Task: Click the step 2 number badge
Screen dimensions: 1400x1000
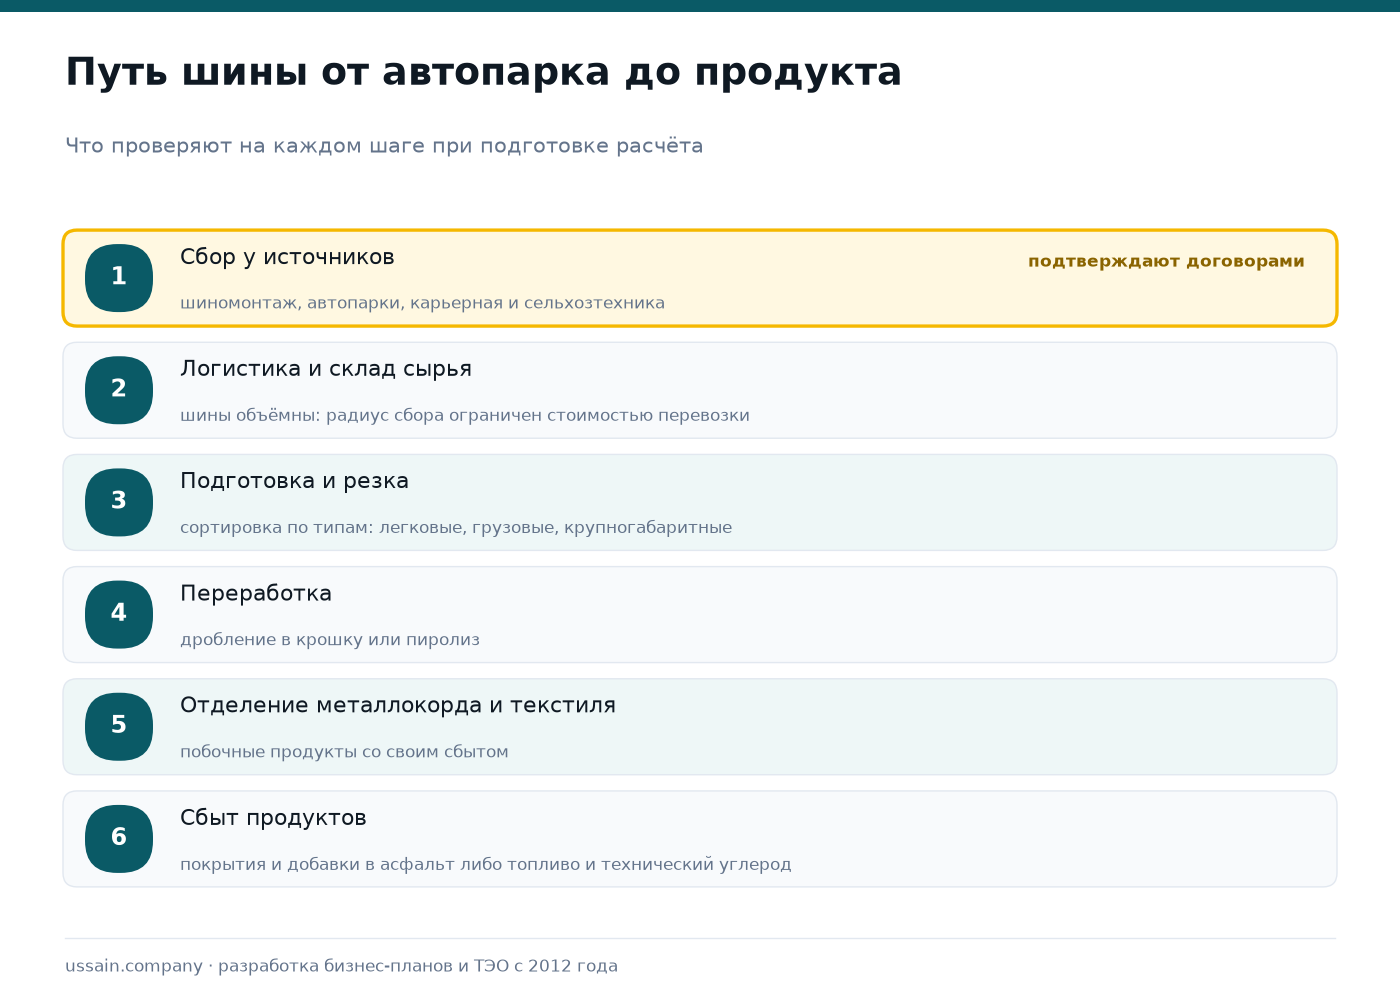Action: pyautogui.click(x=119, y=390)
